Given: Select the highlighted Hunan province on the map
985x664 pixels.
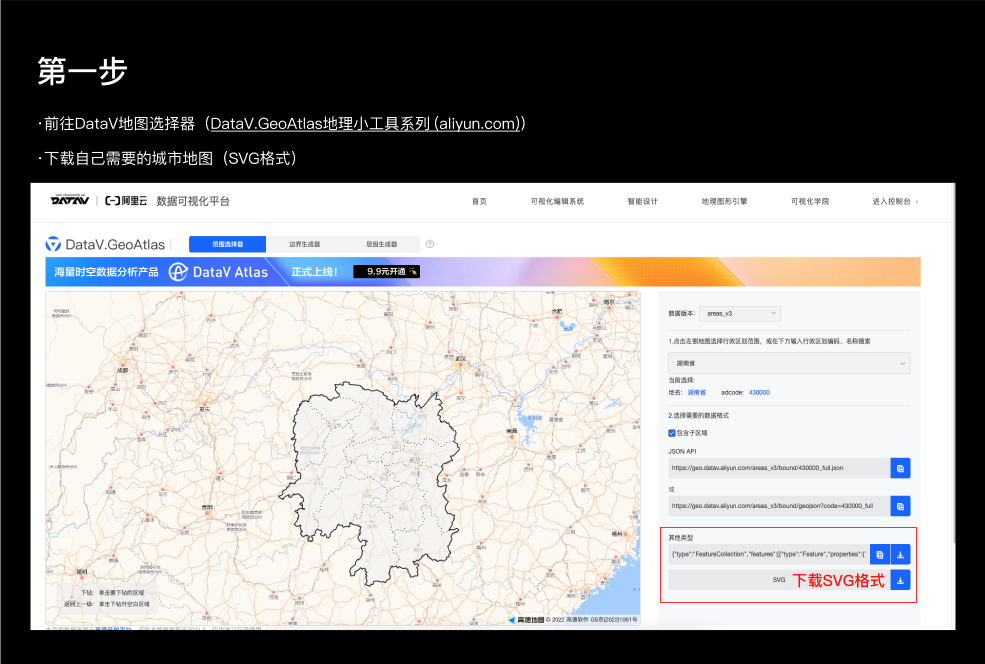Looking at the screenshot, I should click(x=371, y=482).
